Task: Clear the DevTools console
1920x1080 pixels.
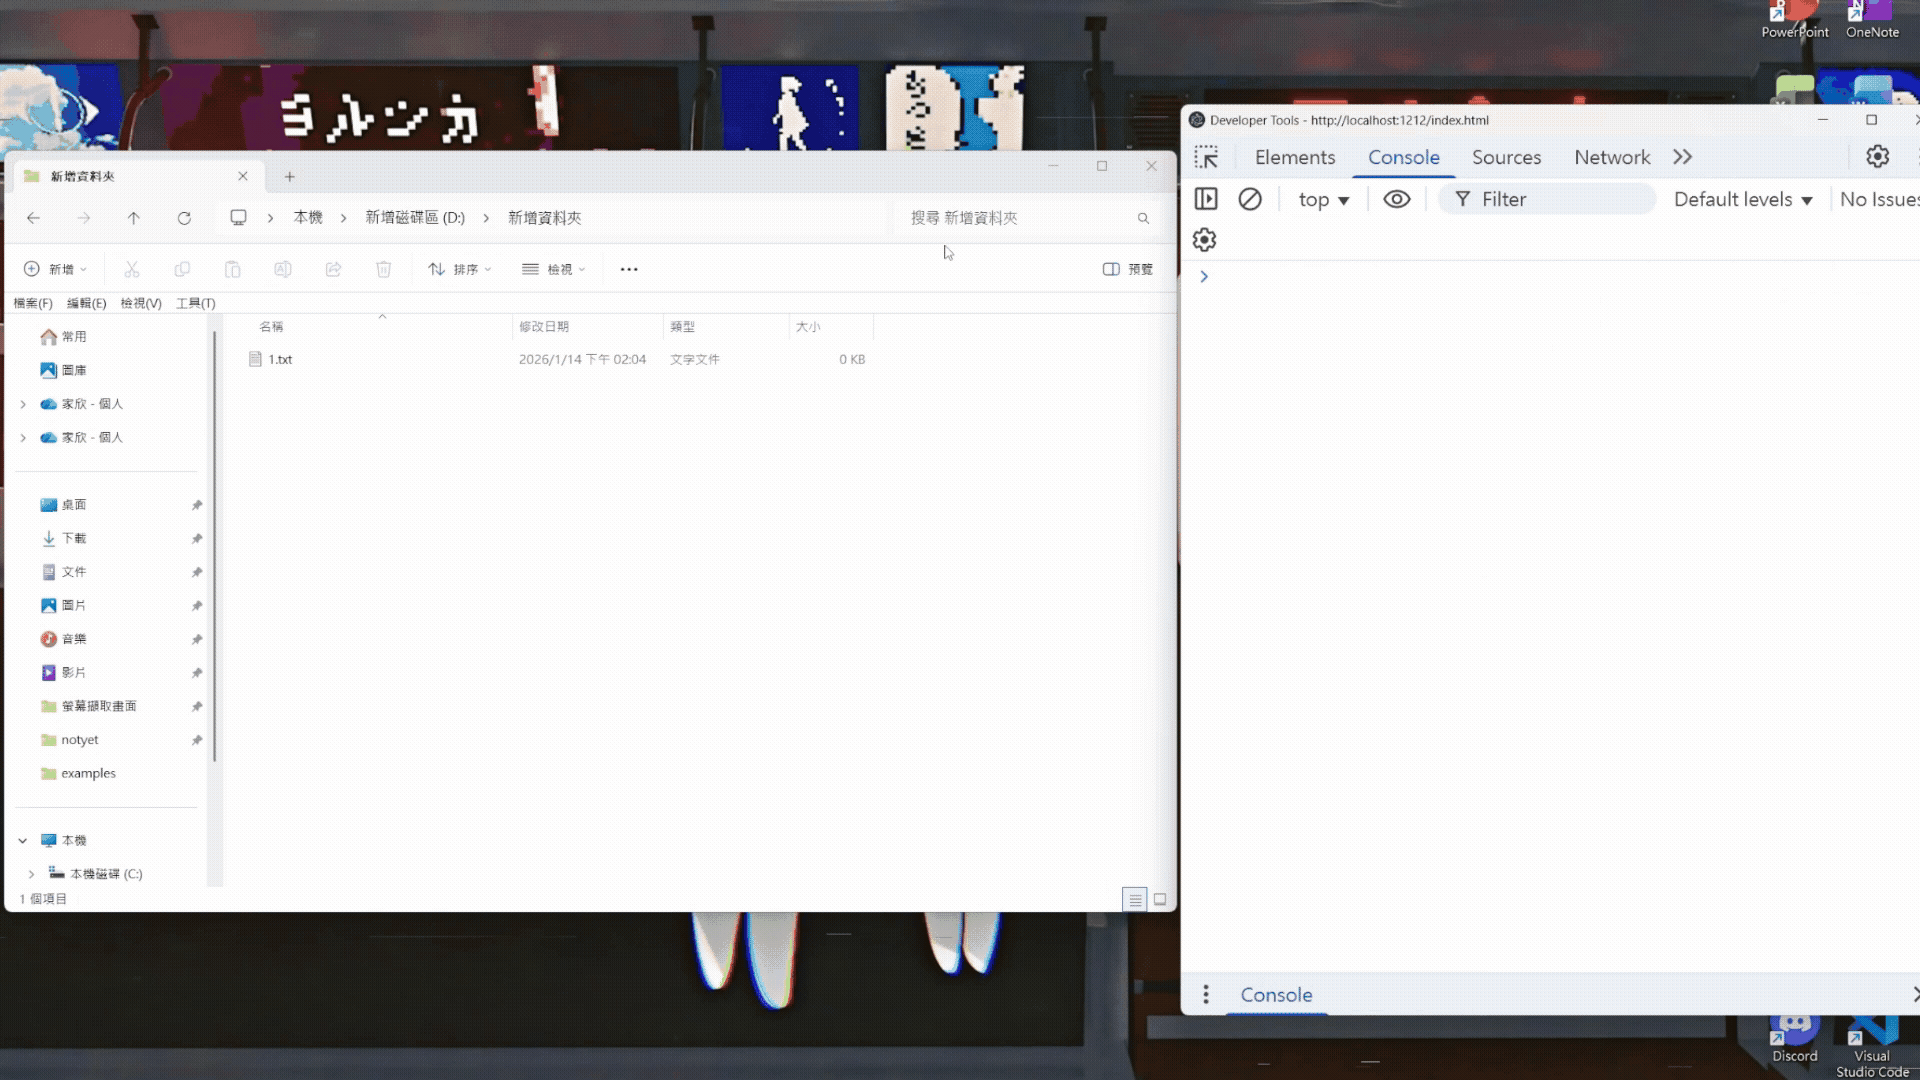Action: coord(1251,198)
